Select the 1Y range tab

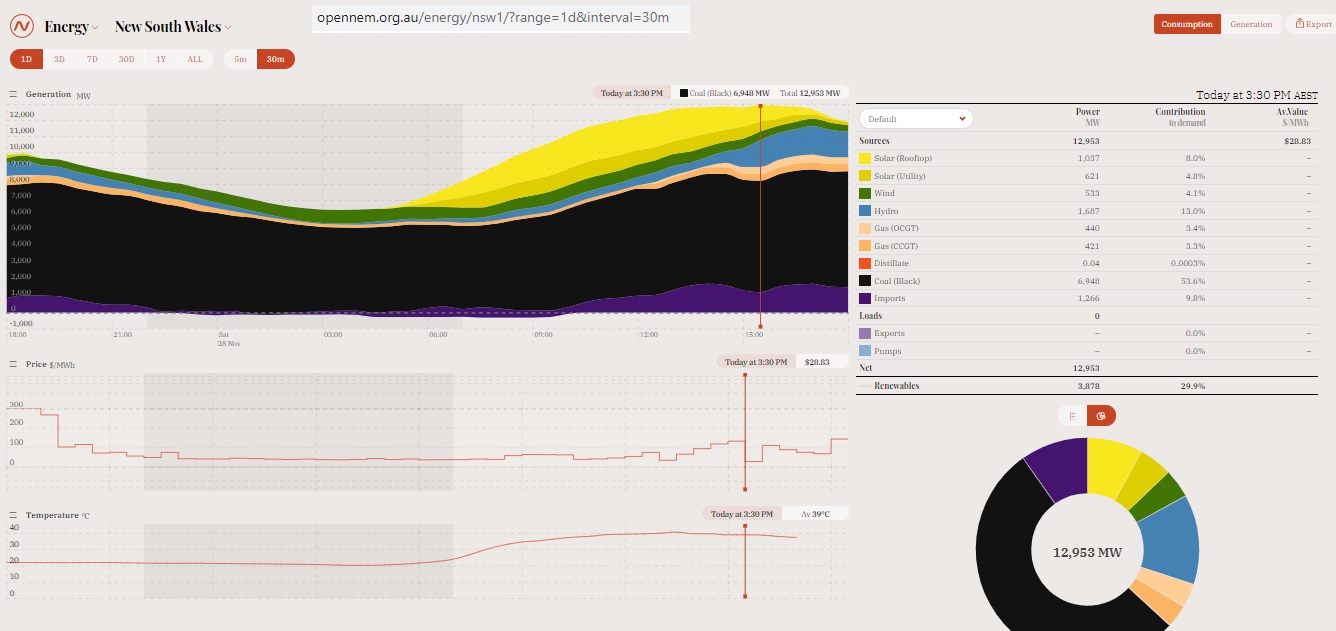pos(161,59)
